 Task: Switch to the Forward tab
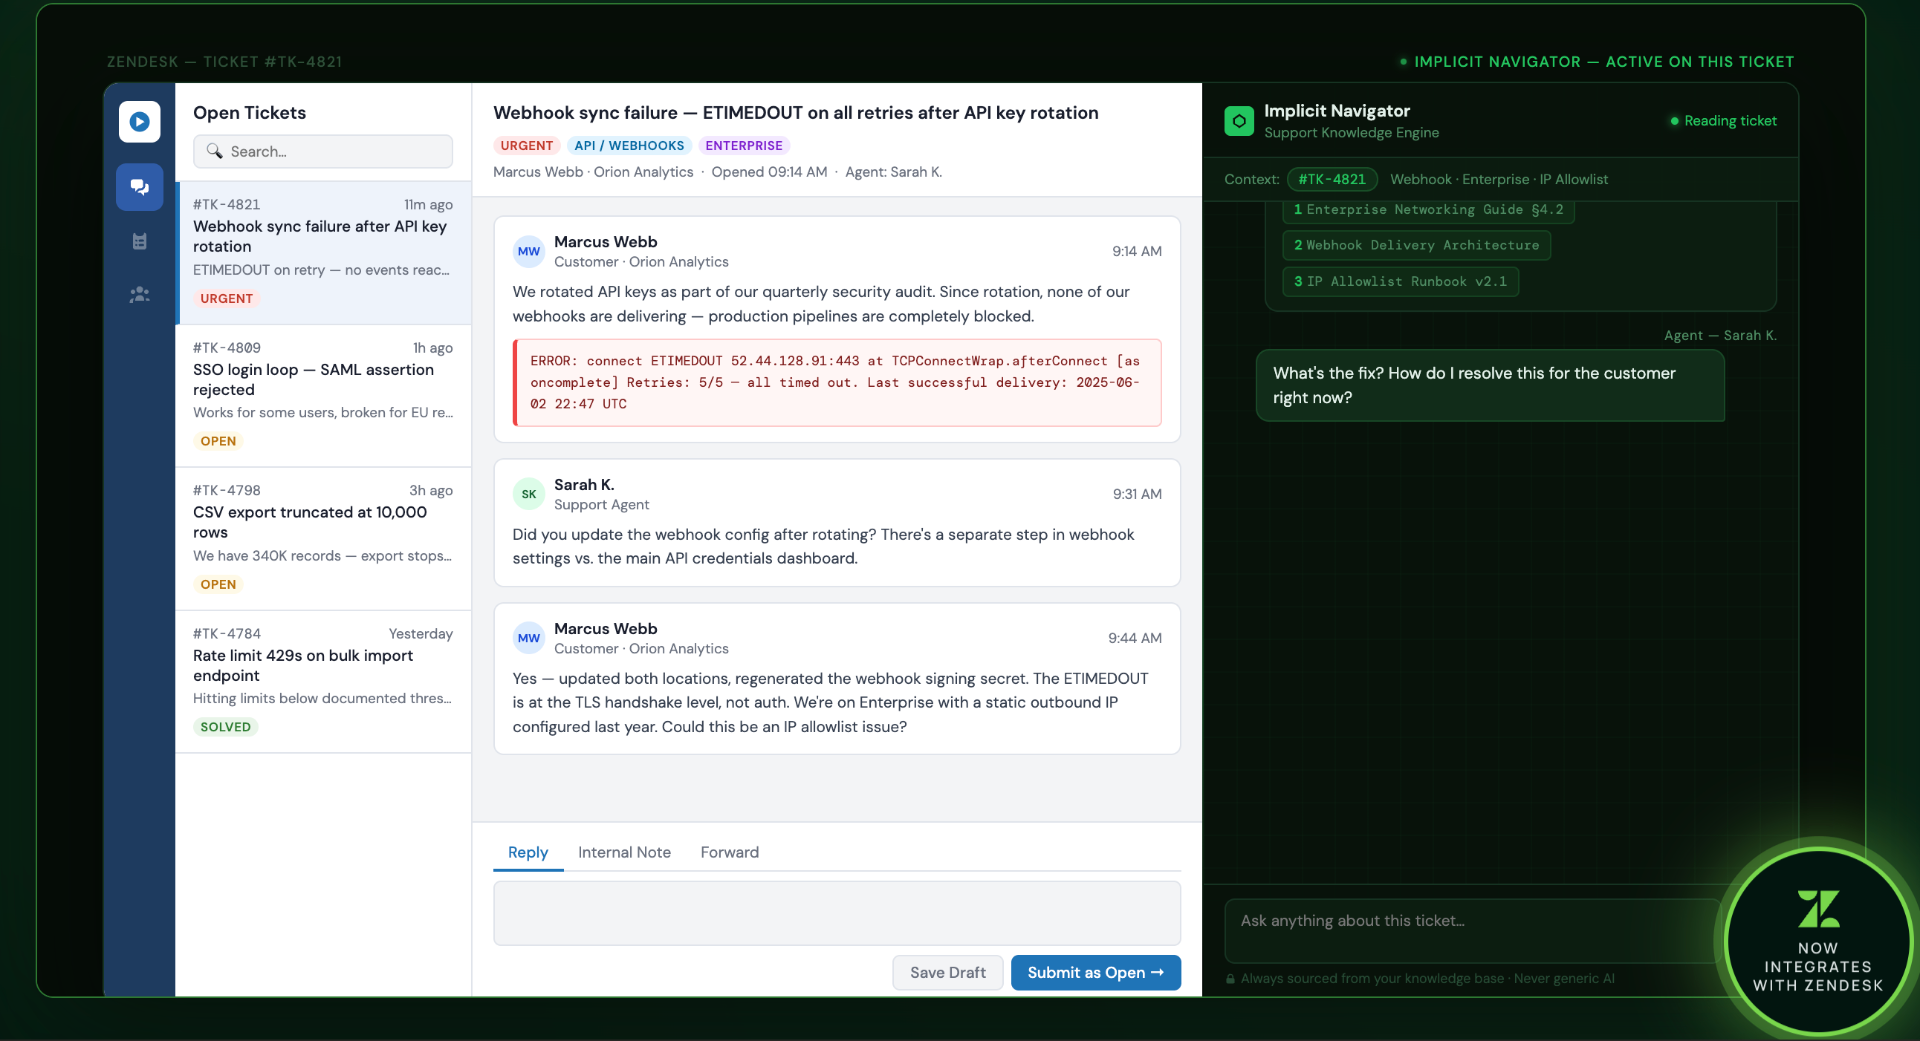coord(729,852)
